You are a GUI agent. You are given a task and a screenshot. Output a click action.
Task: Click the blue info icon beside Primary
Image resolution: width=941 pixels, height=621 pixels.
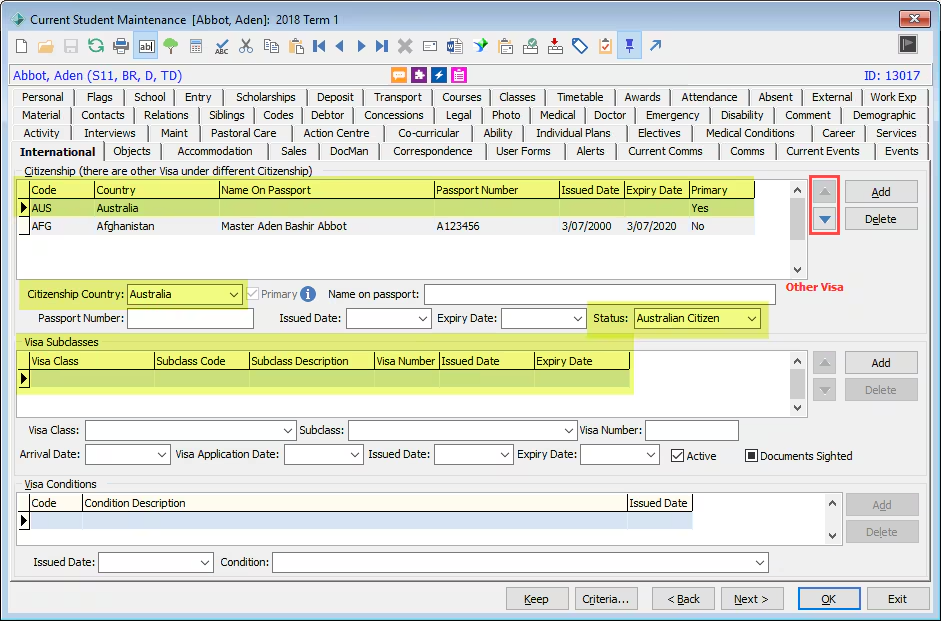tap(308, 294)
